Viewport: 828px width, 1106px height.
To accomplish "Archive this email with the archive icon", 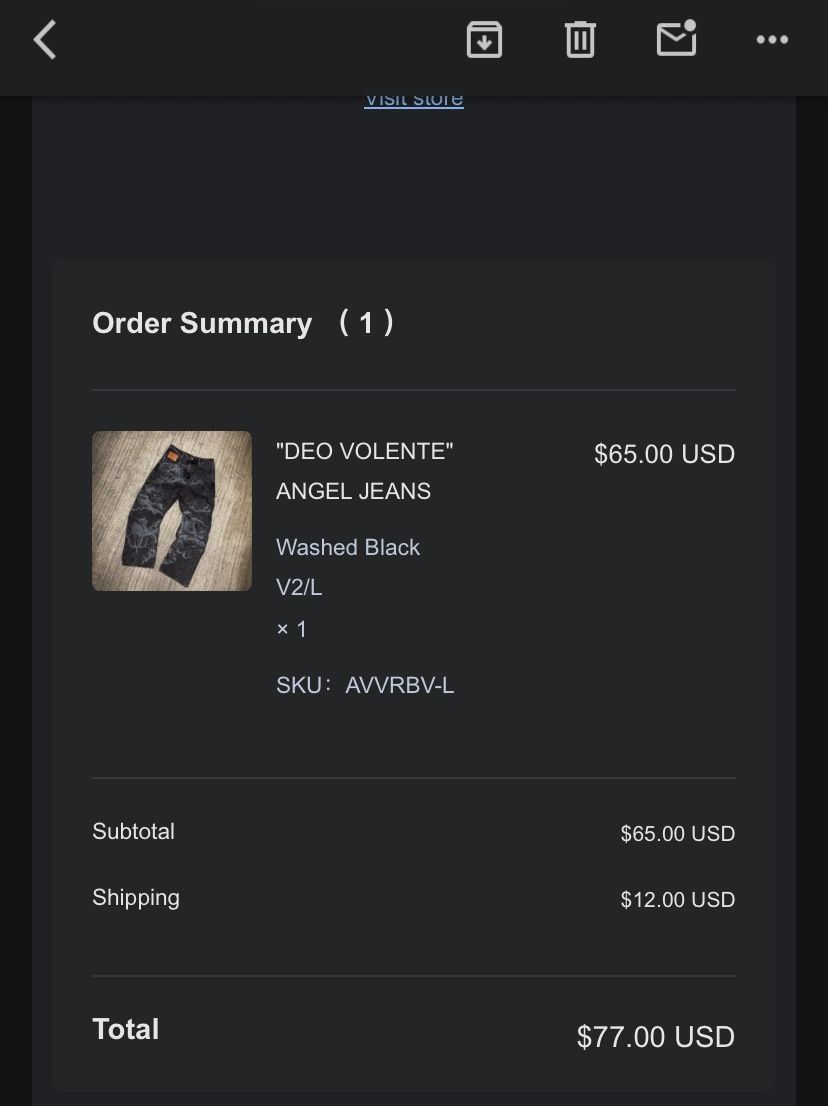I will click(484, 40).
